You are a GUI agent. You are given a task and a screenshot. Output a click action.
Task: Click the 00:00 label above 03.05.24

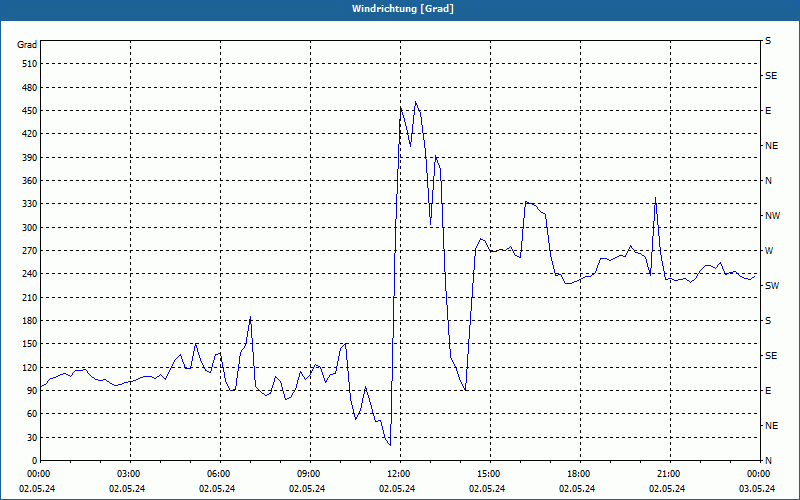tap(759, 474)
